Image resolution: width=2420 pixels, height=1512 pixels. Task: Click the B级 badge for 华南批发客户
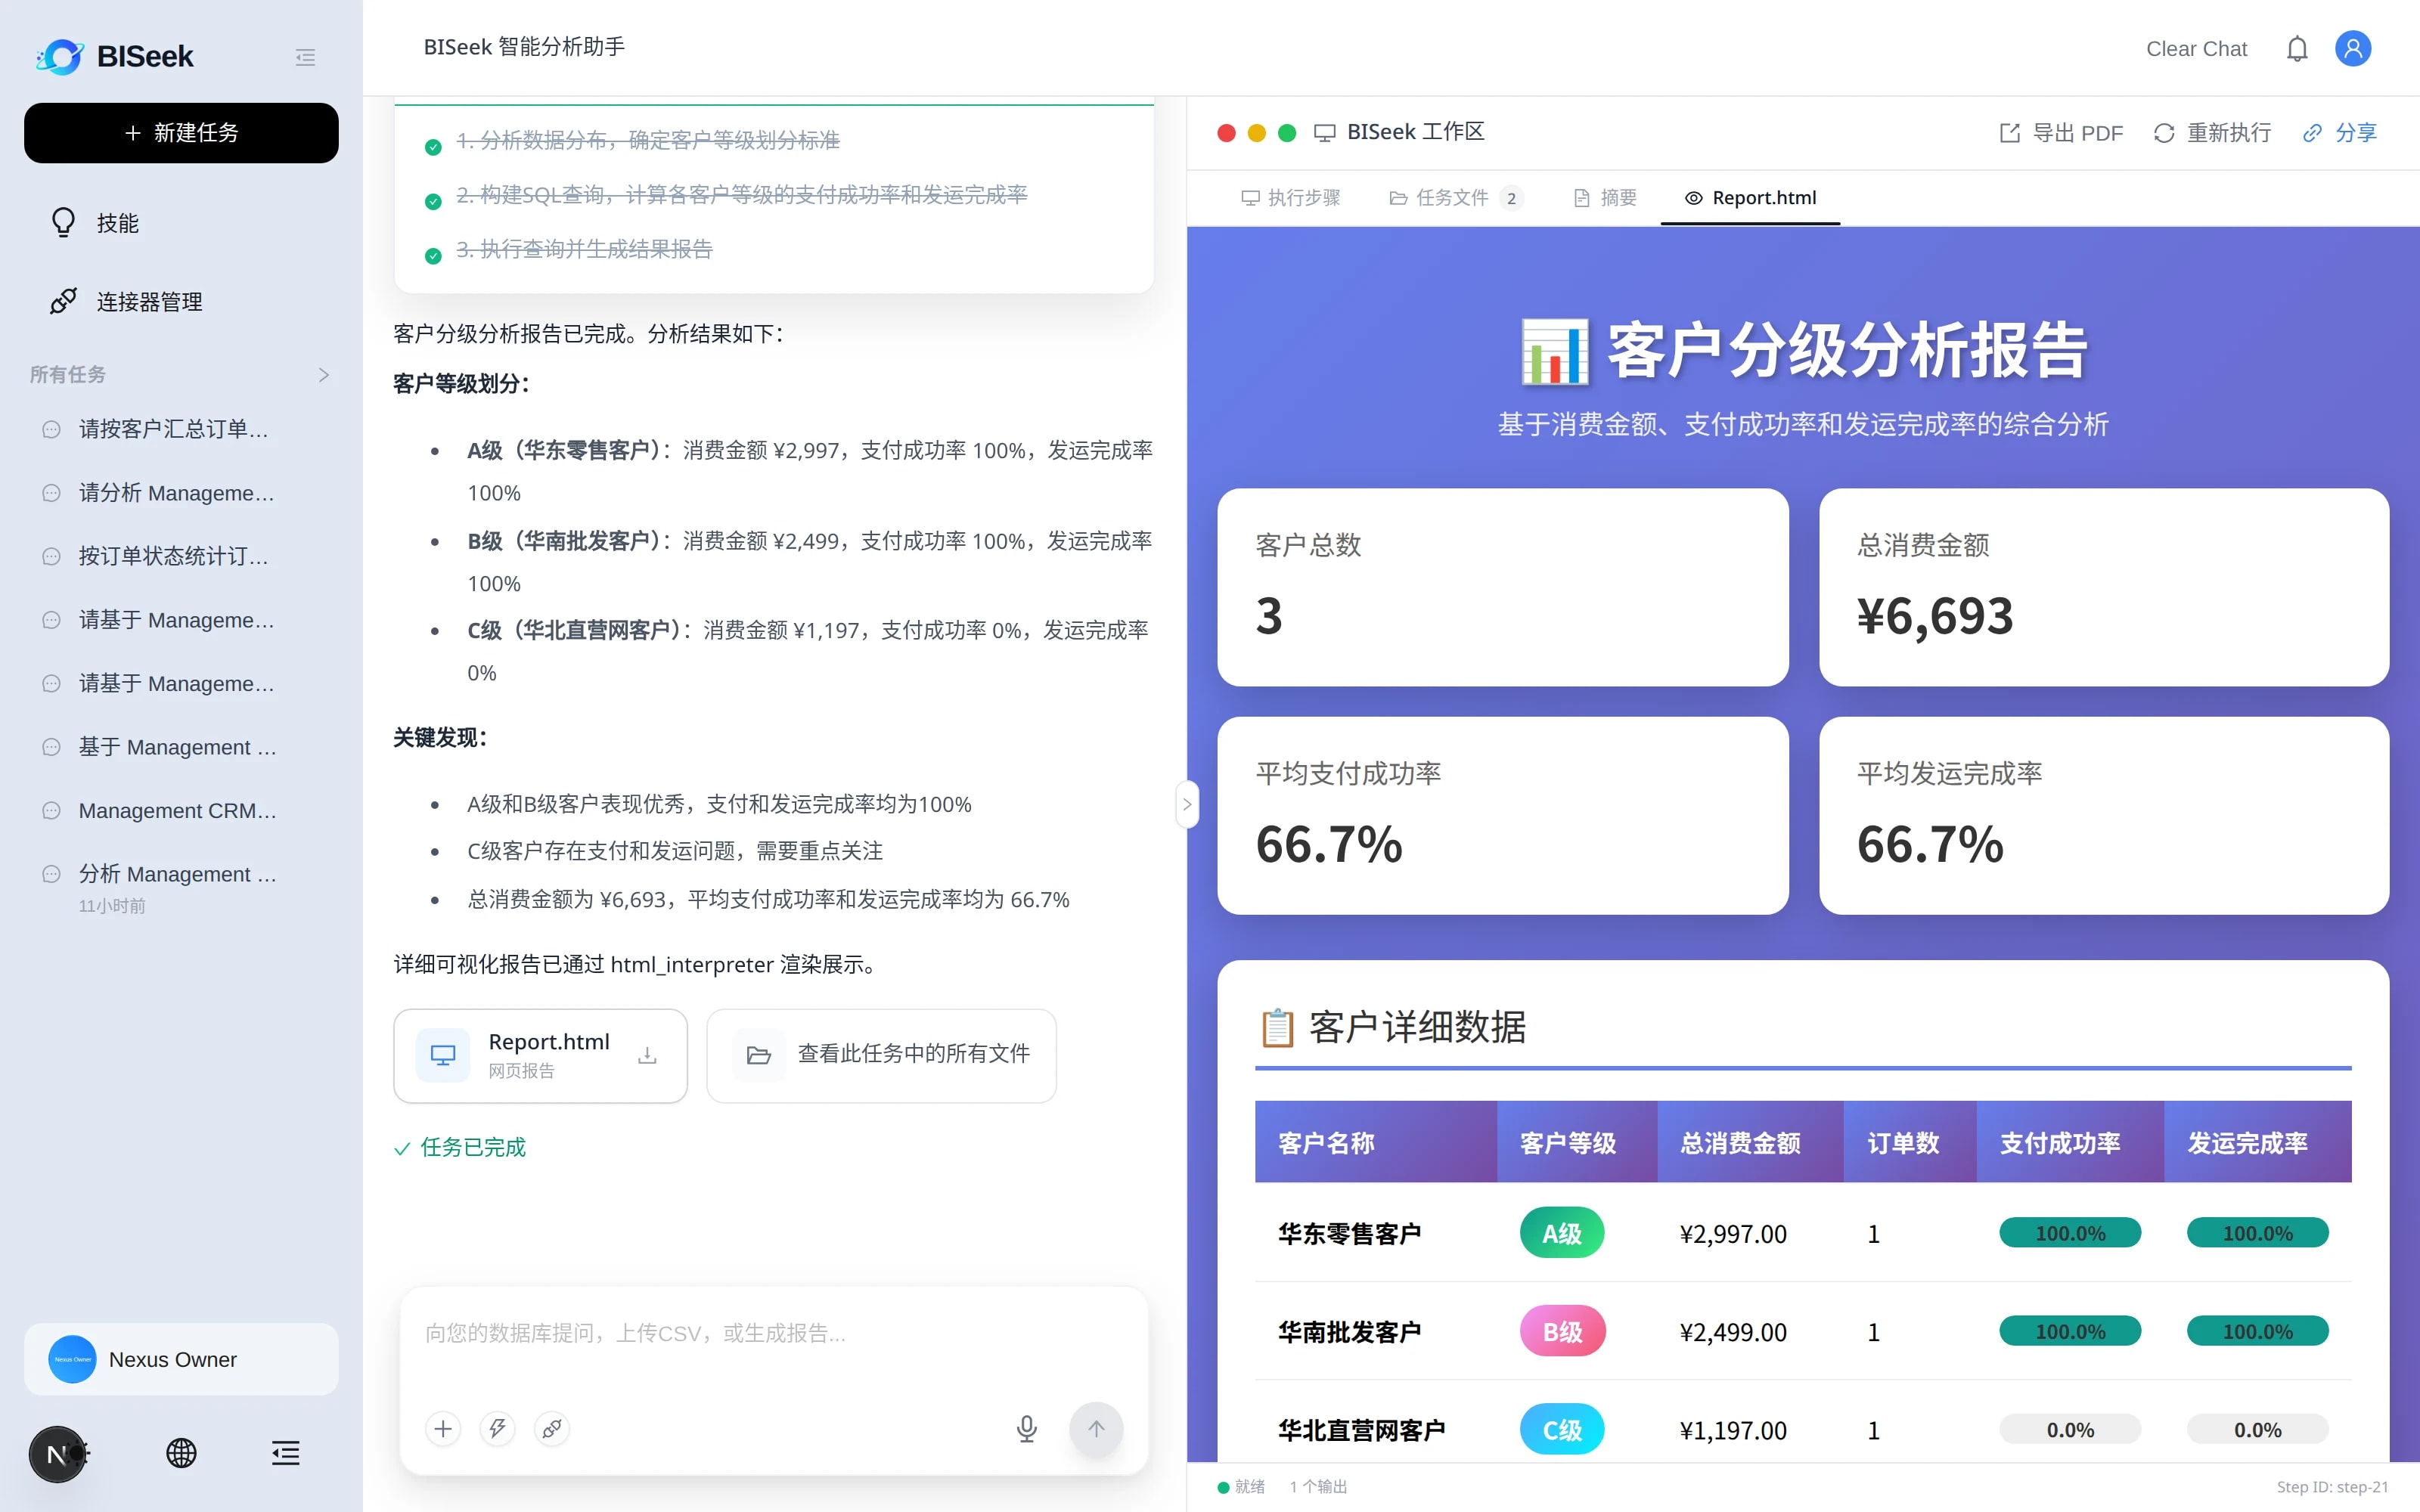(x=1562, y=1332)
